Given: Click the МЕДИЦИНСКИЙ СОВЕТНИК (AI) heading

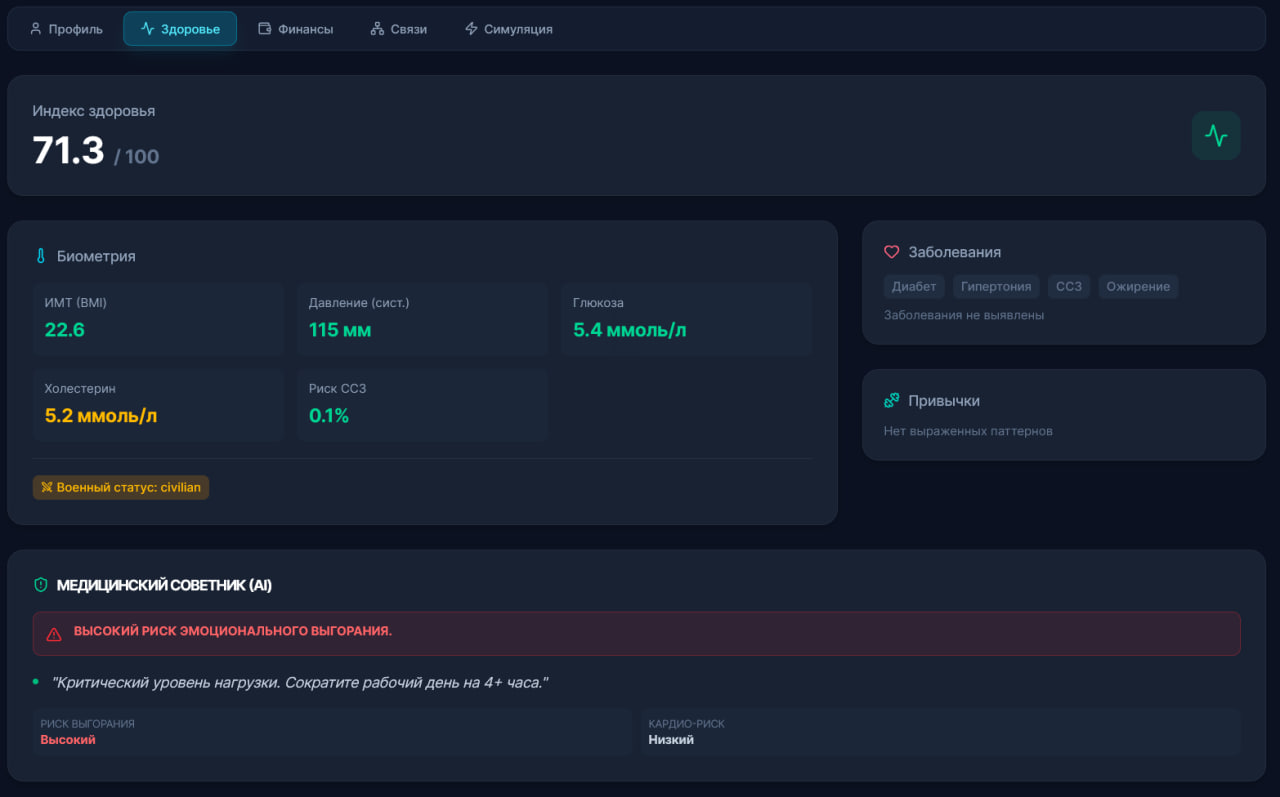Looking at the screenshot, I should (x=164, y=585).
